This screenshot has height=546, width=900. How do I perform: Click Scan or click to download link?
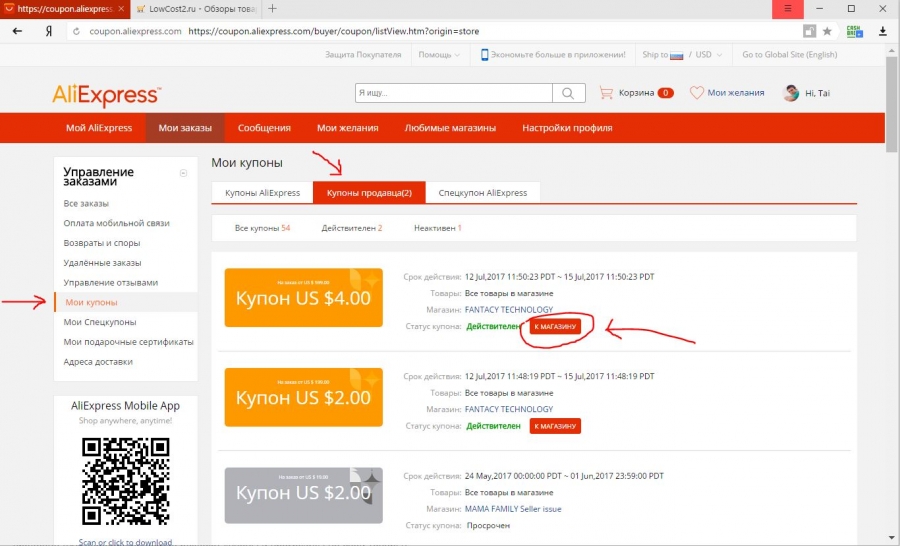(125, 542)
